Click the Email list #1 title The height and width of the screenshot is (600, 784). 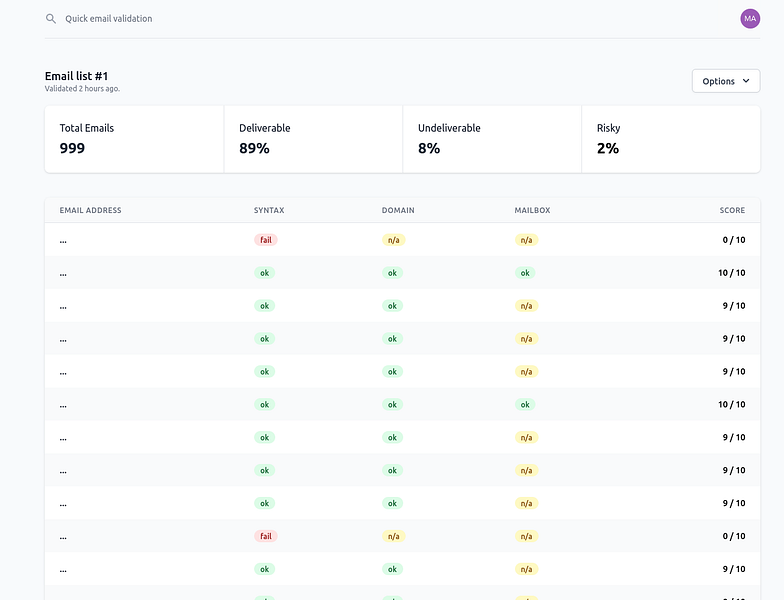click(x=76, y=76)
